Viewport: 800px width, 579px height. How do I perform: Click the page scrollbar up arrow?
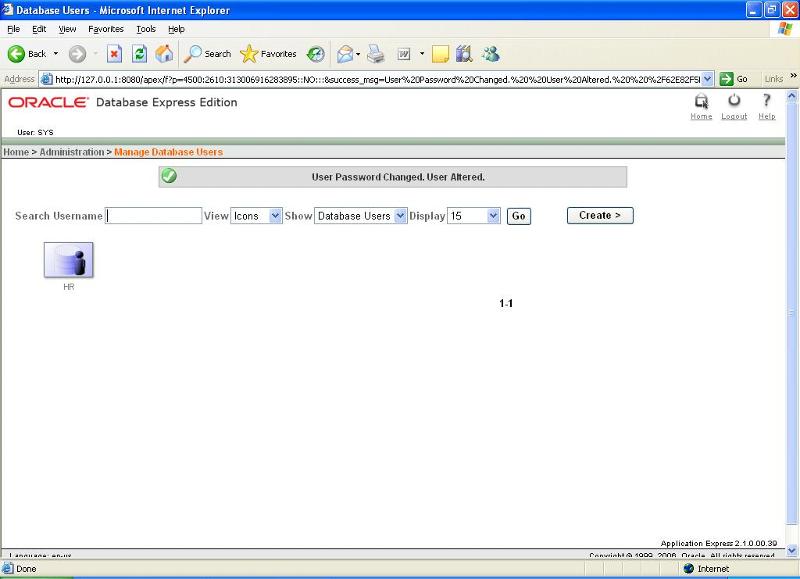(792, 96)
